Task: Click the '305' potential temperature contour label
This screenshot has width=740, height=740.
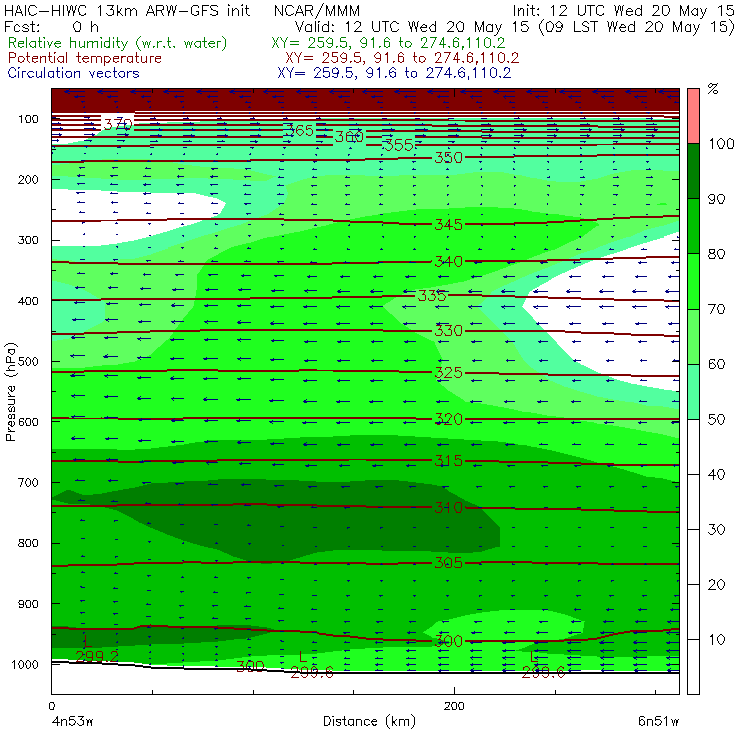Action: pyautogui.click(x=448, y=563)
